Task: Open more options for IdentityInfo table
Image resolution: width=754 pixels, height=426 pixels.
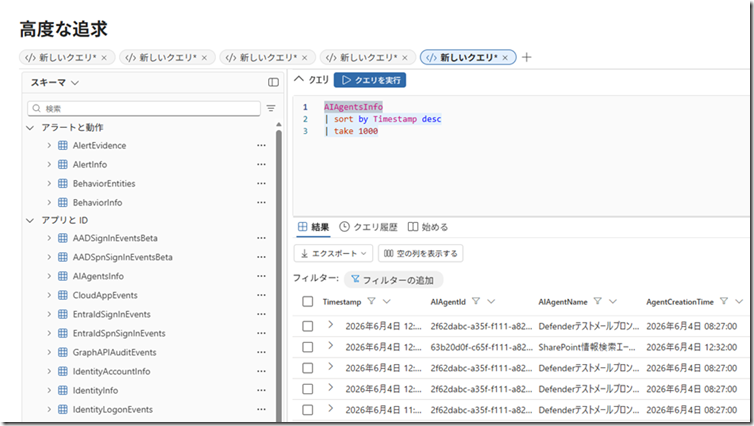Action: 261,390
